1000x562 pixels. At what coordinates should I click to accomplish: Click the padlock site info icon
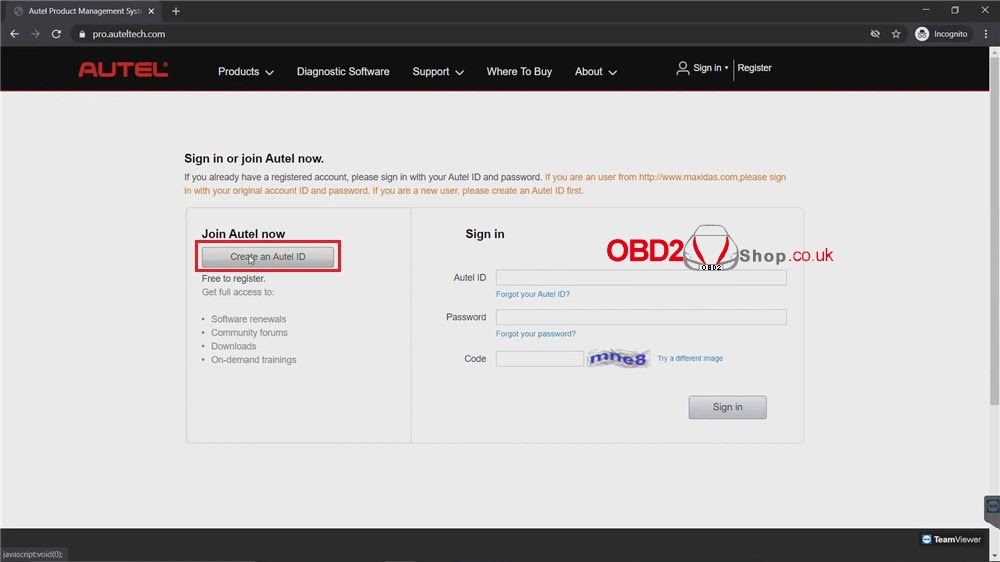pos(82,34)
